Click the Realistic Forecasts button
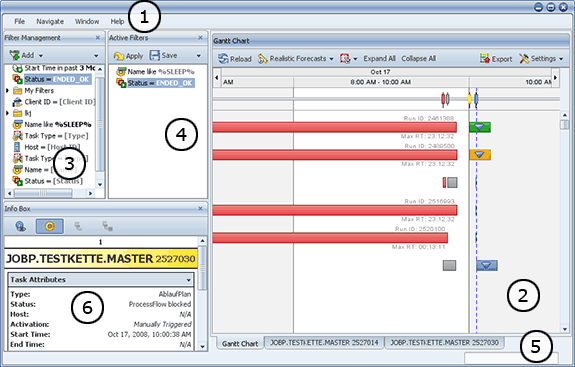 coord(292,59)
